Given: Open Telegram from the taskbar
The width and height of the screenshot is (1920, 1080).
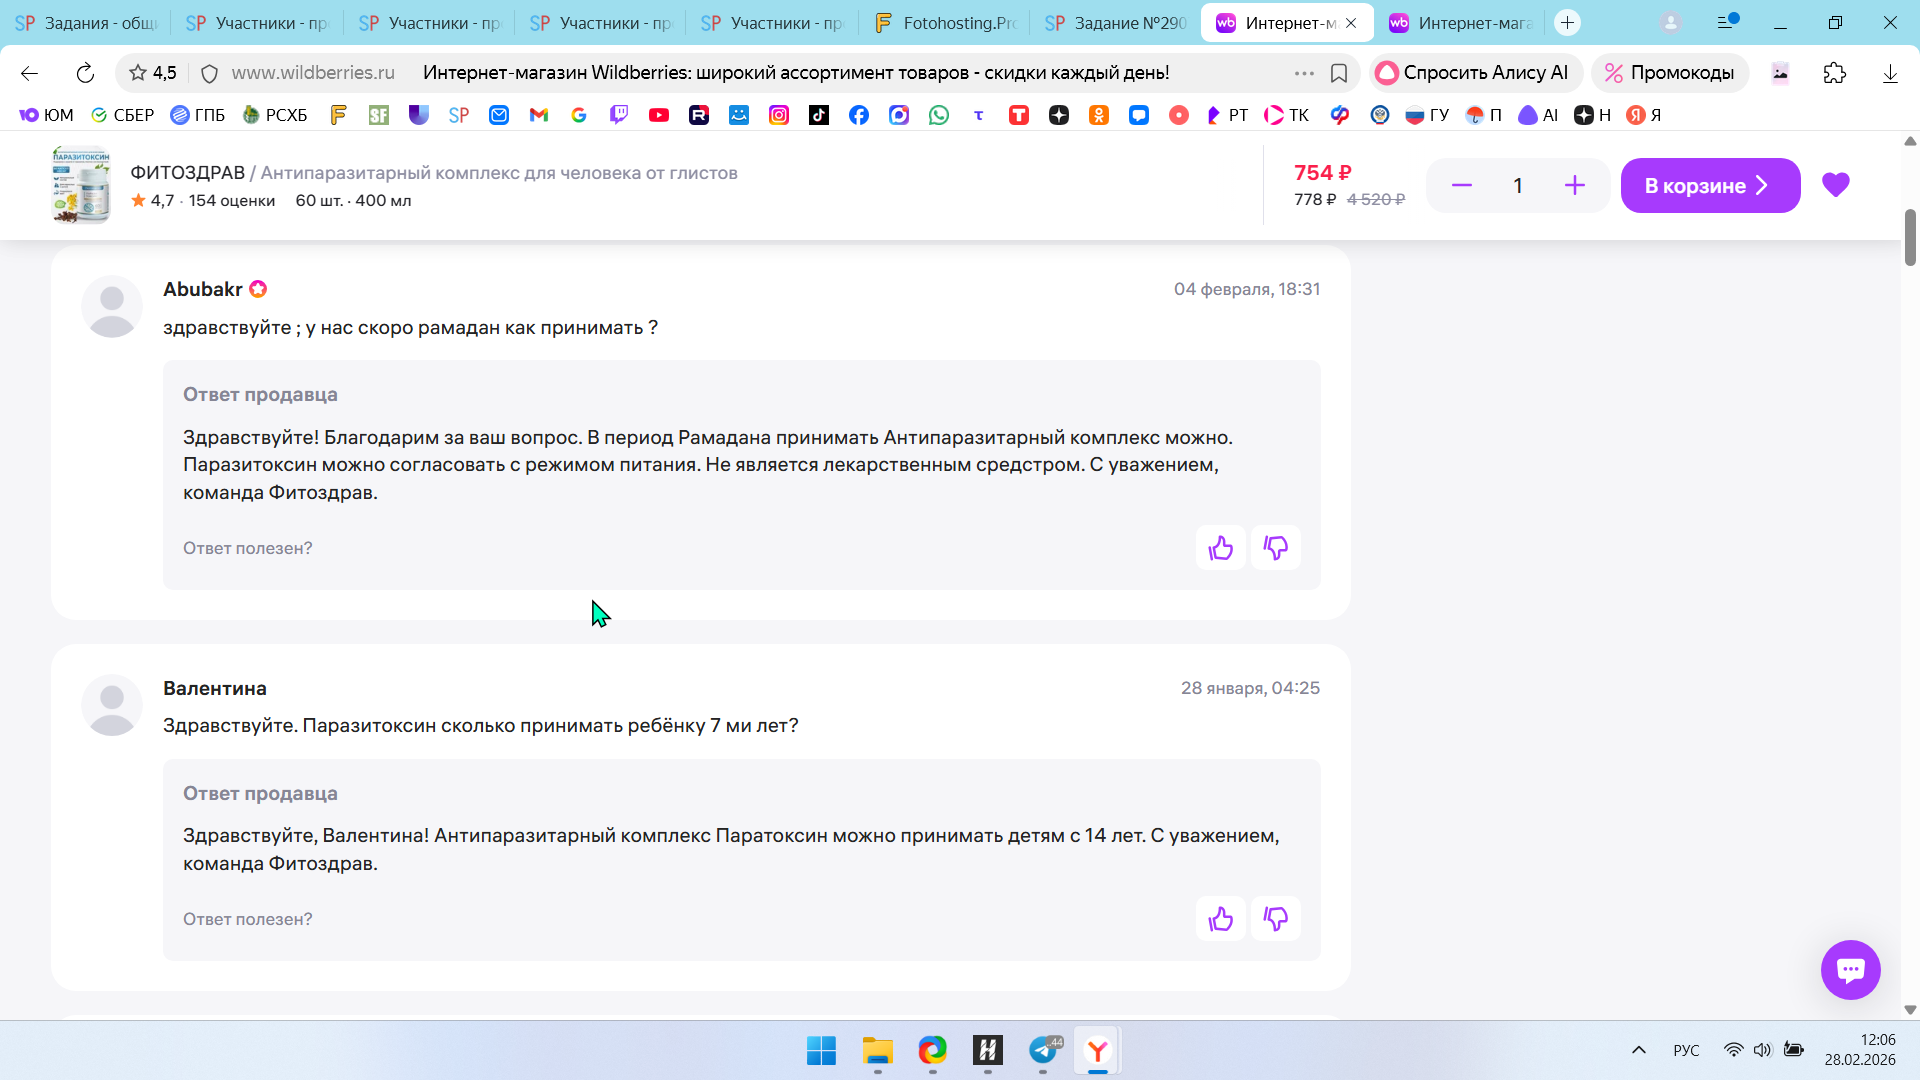Looking at the screenshot, I should pos(1043,1050).
